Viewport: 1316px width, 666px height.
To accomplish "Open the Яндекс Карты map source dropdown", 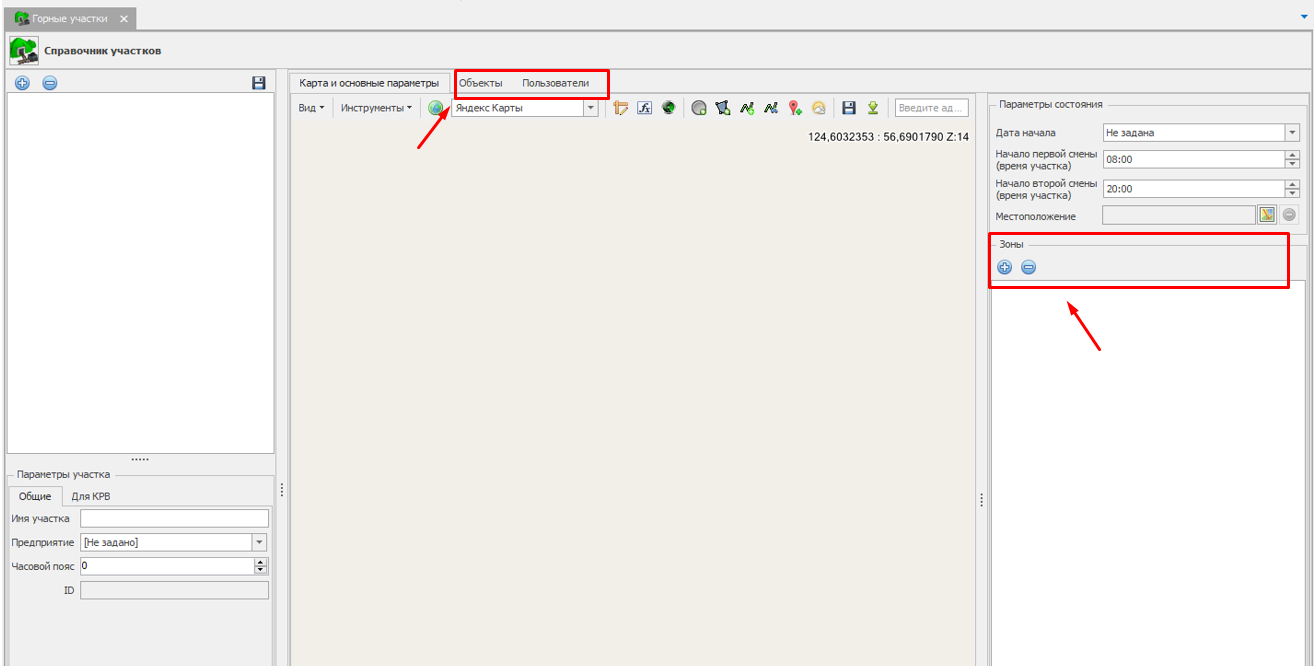I will [x=590, y=108].
